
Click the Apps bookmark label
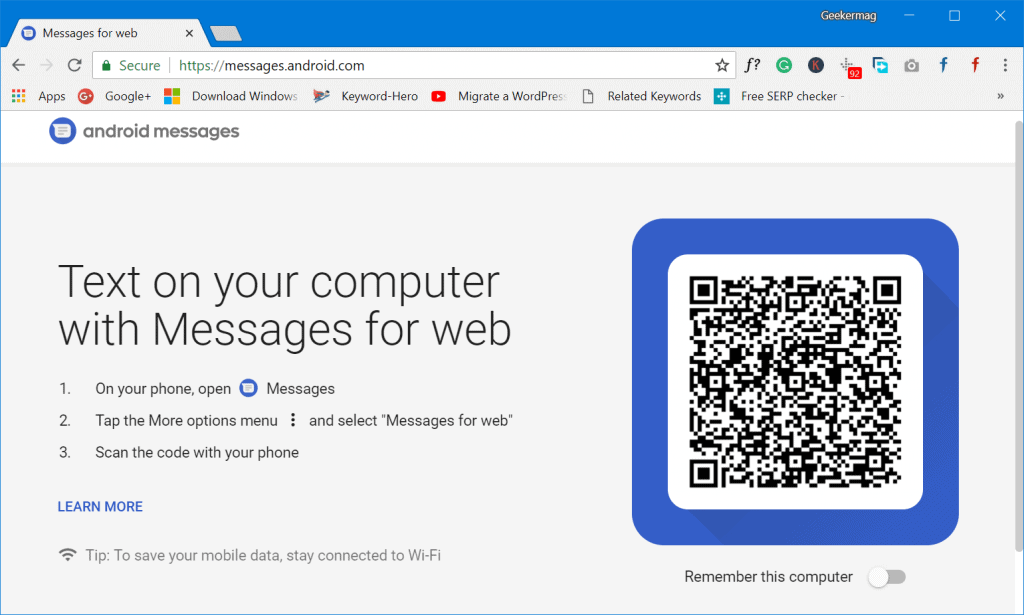point(52,96)
